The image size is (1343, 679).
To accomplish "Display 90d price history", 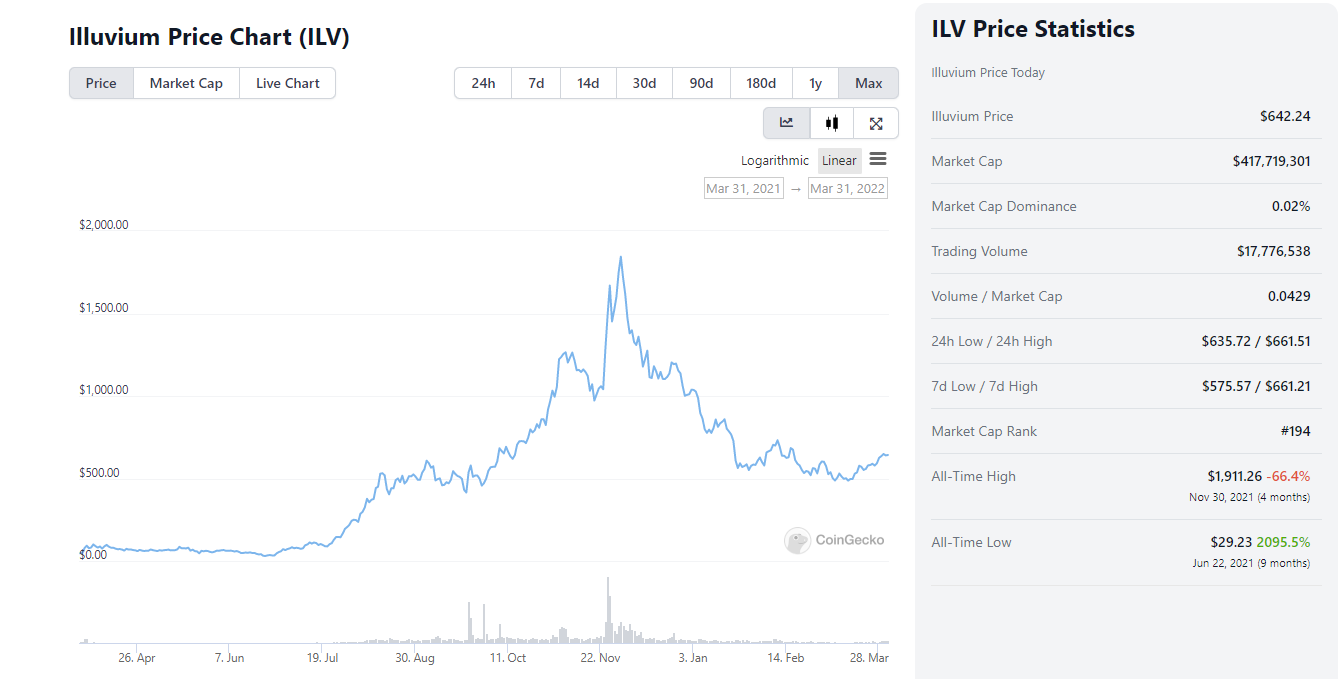I will [x=701, y=83].
